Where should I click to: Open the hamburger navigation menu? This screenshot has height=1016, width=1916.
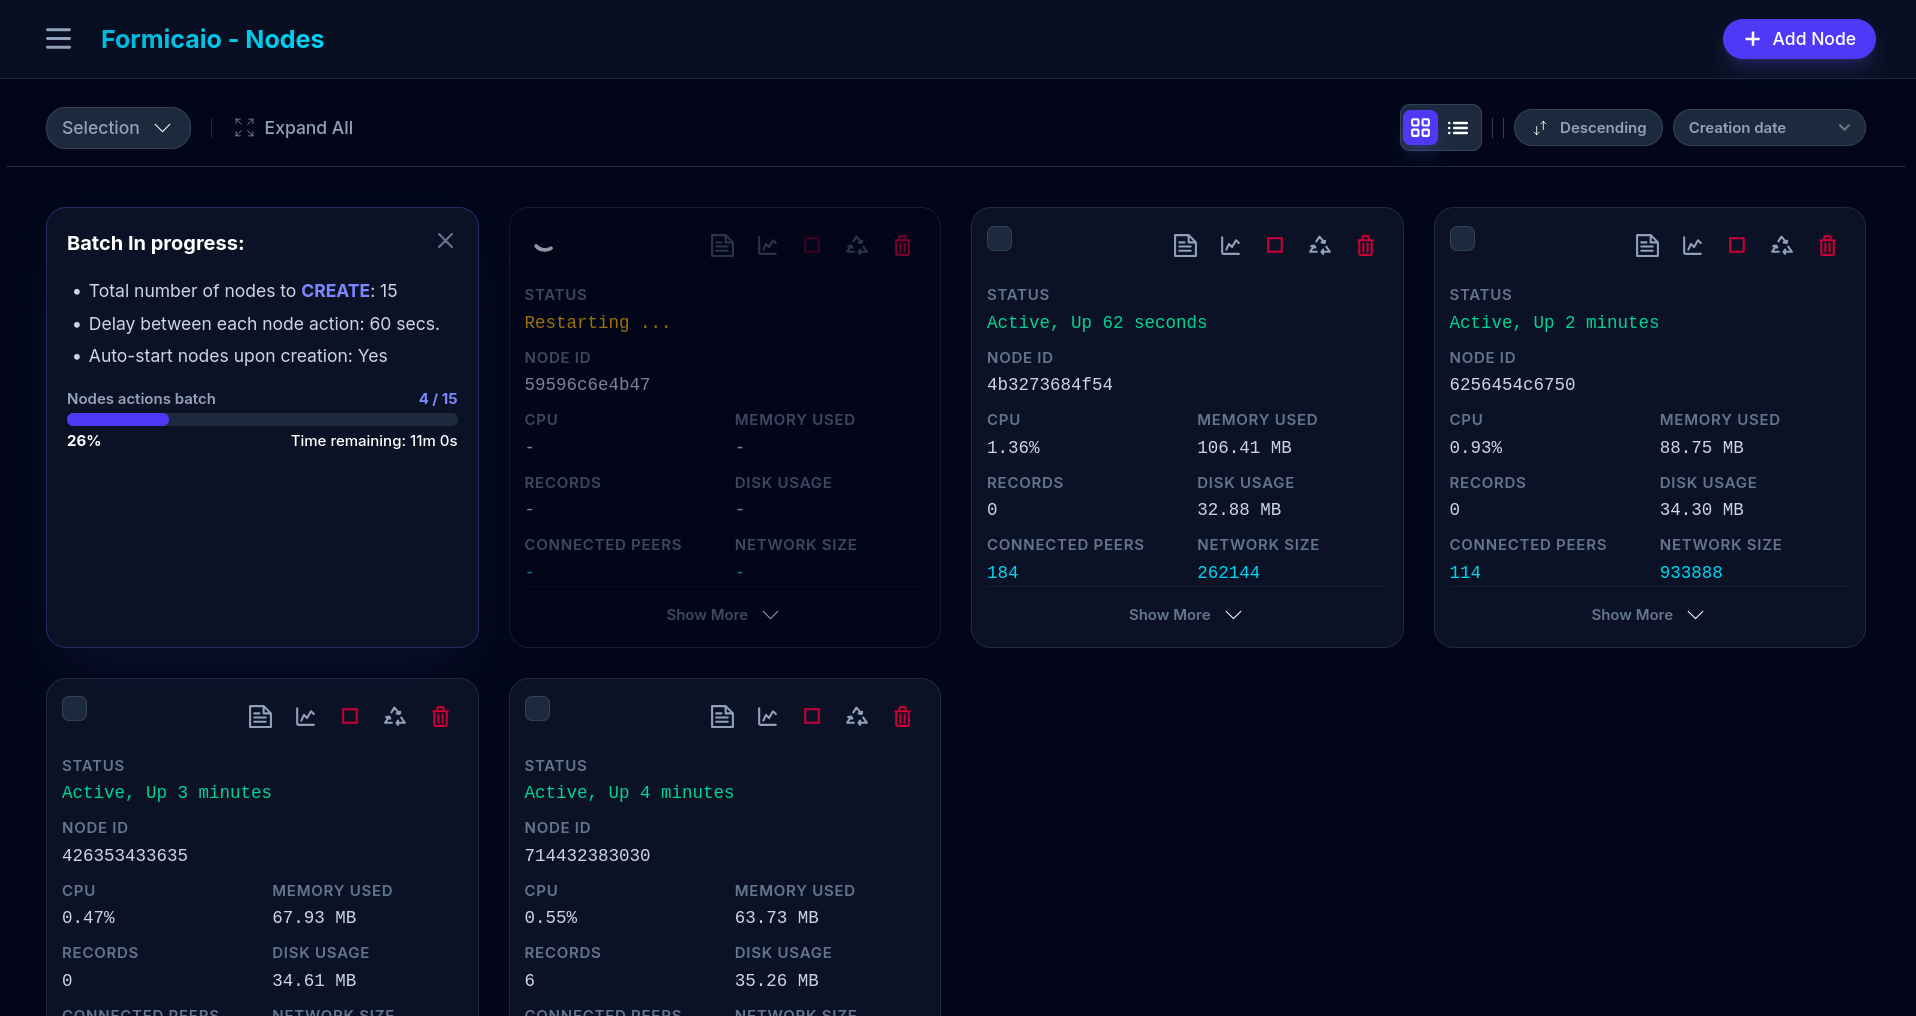point(58,39)
